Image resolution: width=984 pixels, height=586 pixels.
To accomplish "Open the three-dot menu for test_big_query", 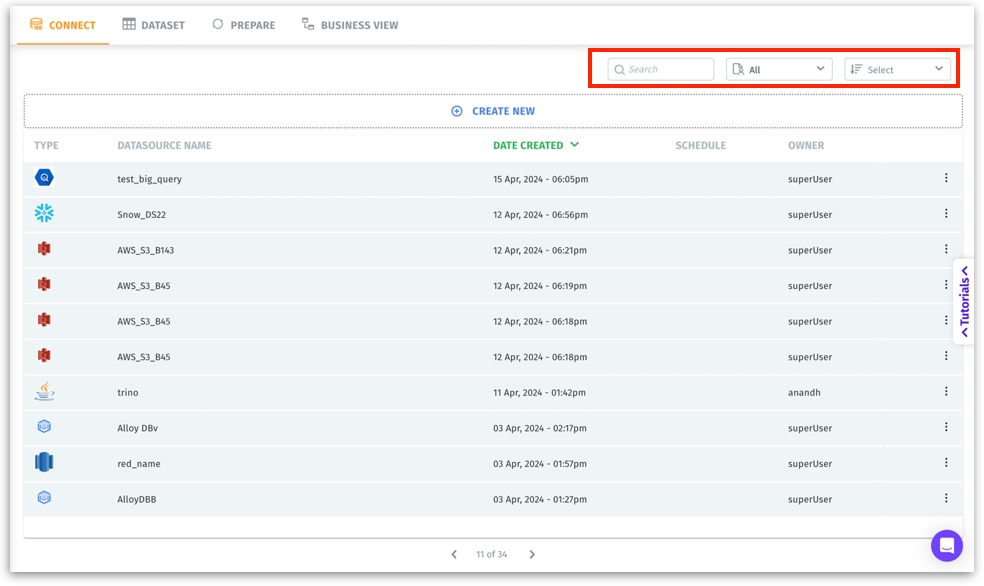I will [946, 178].
